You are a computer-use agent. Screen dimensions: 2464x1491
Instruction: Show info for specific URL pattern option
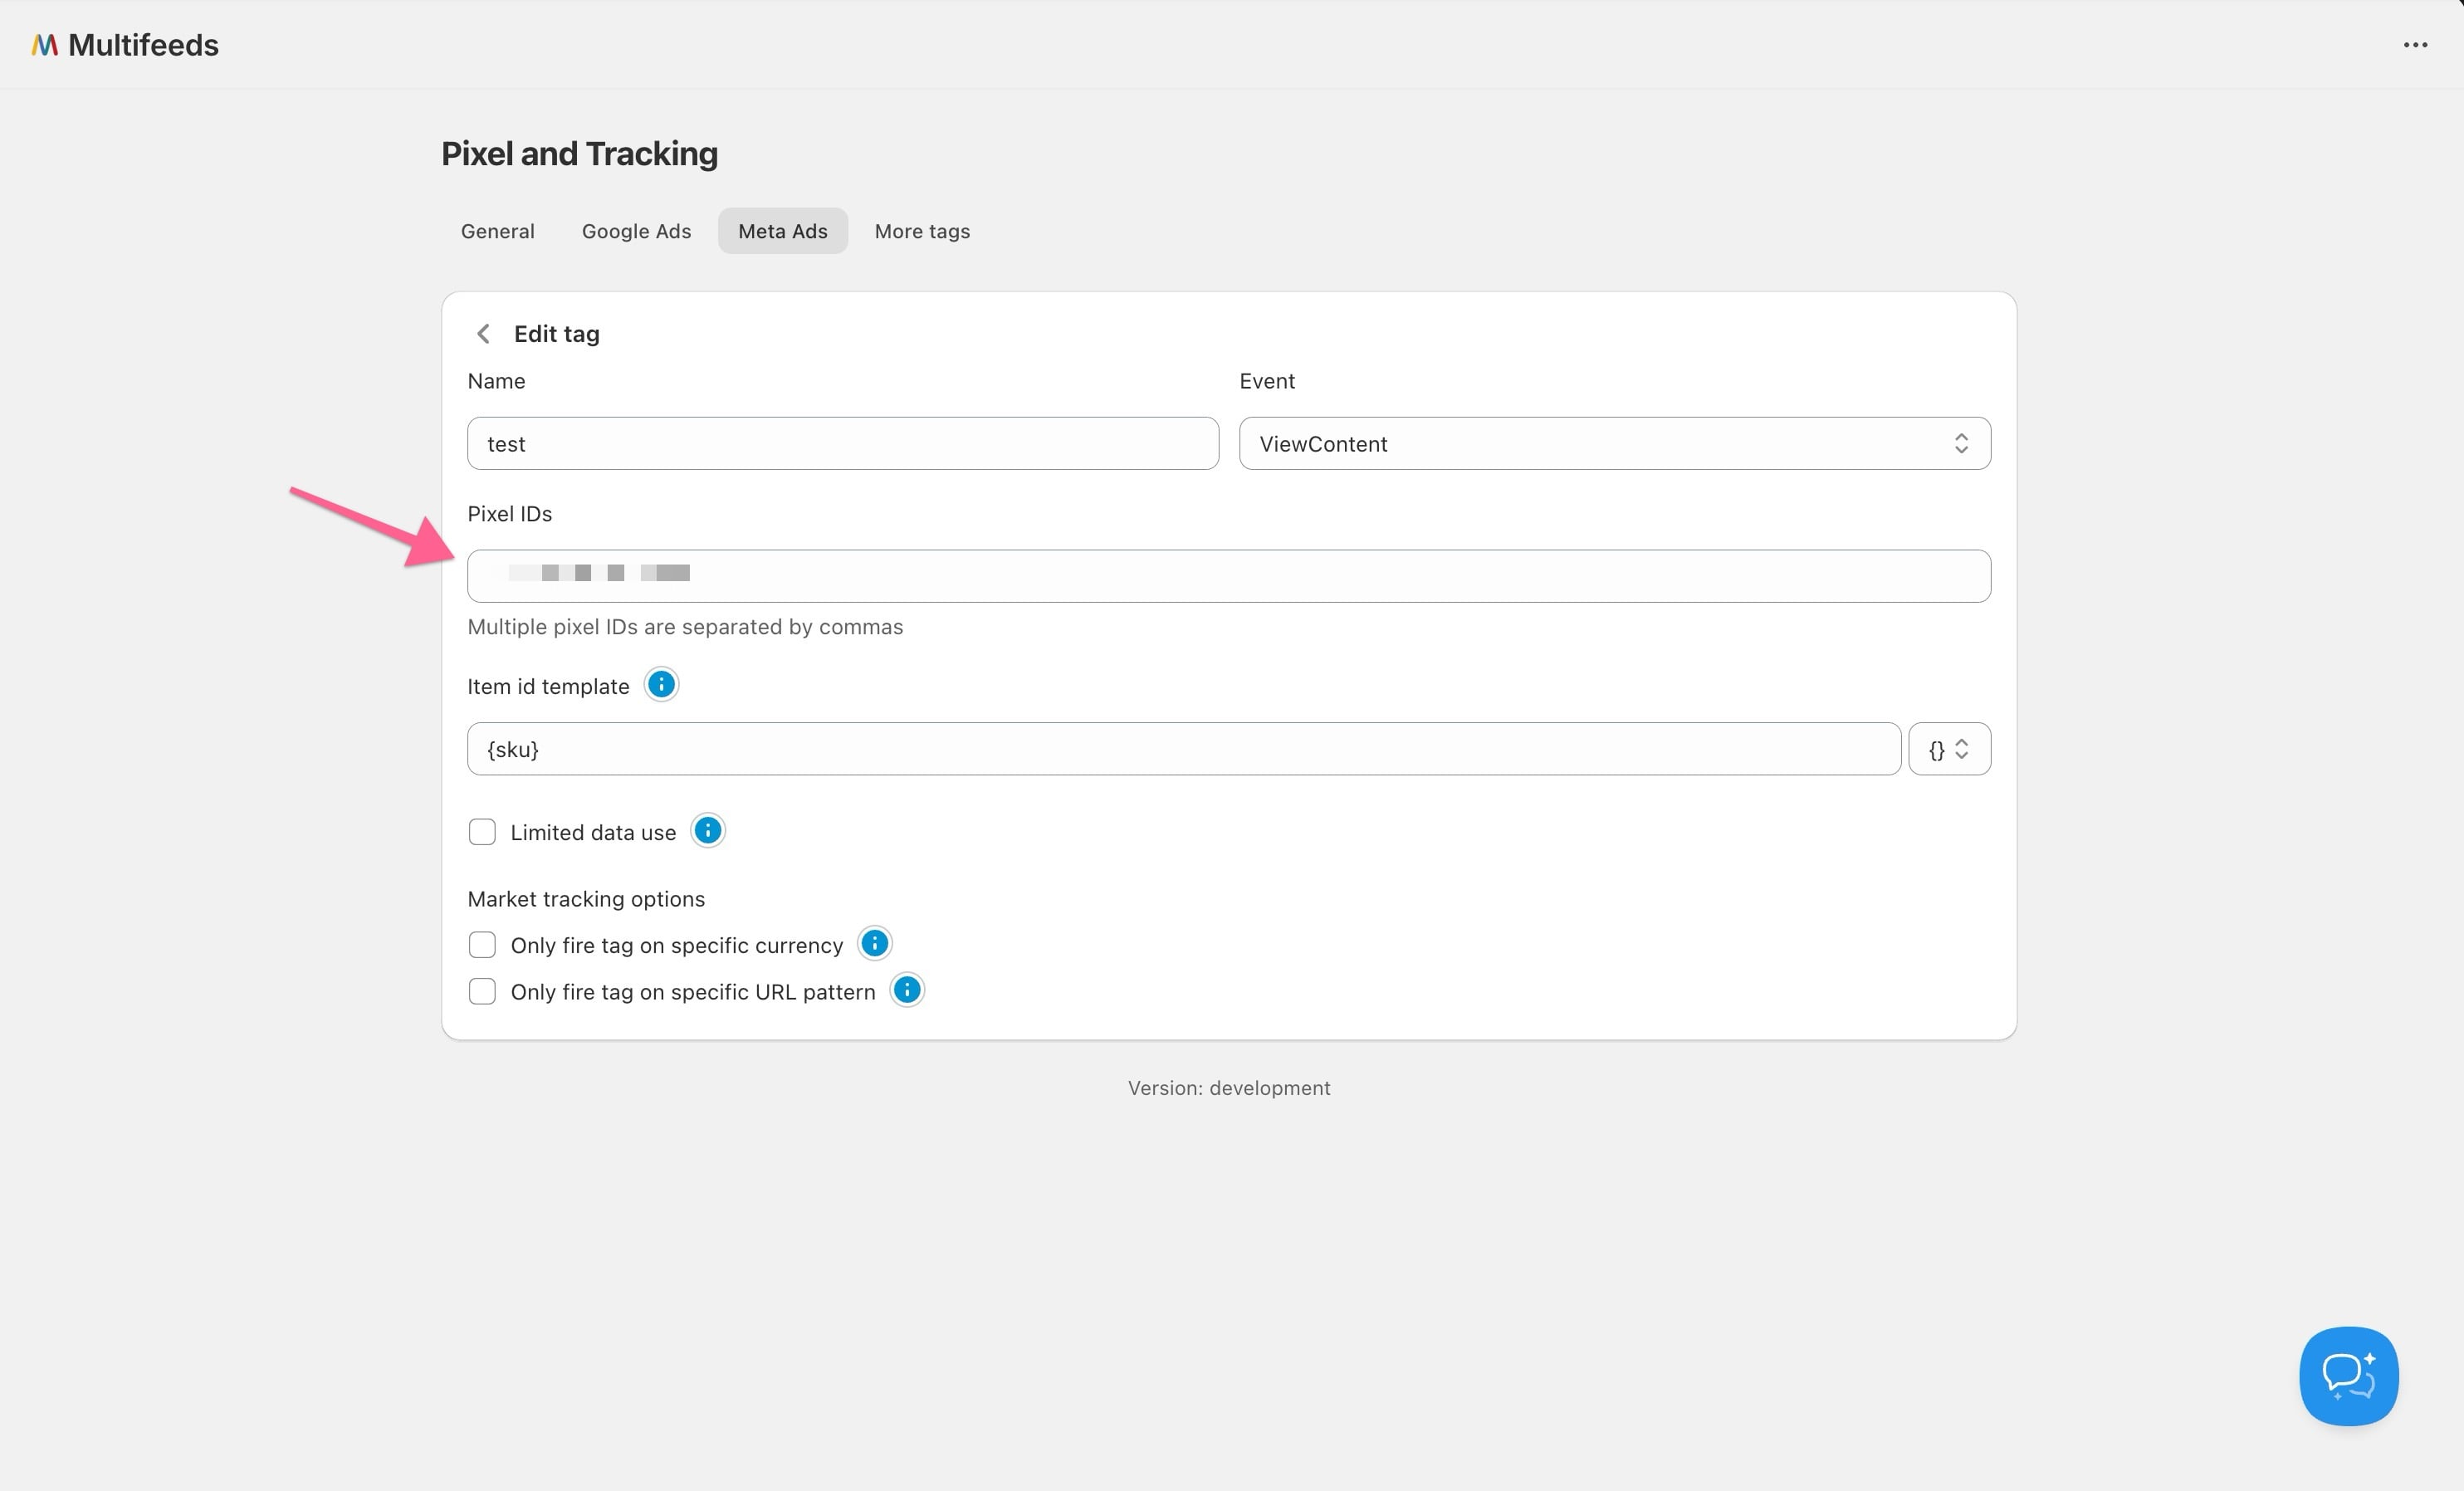[907, 990]
